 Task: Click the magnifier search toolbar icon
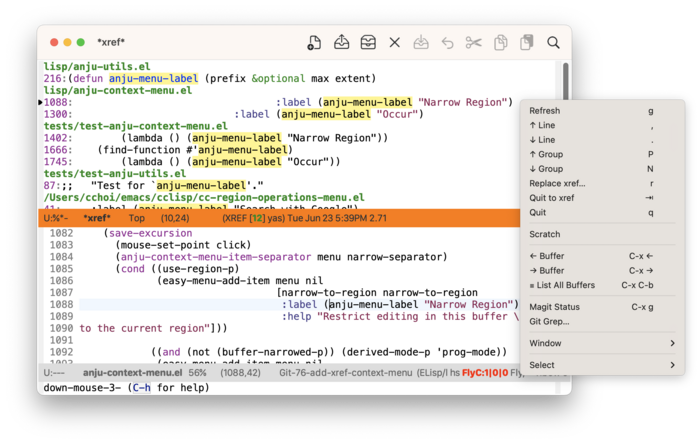(553, 42)
